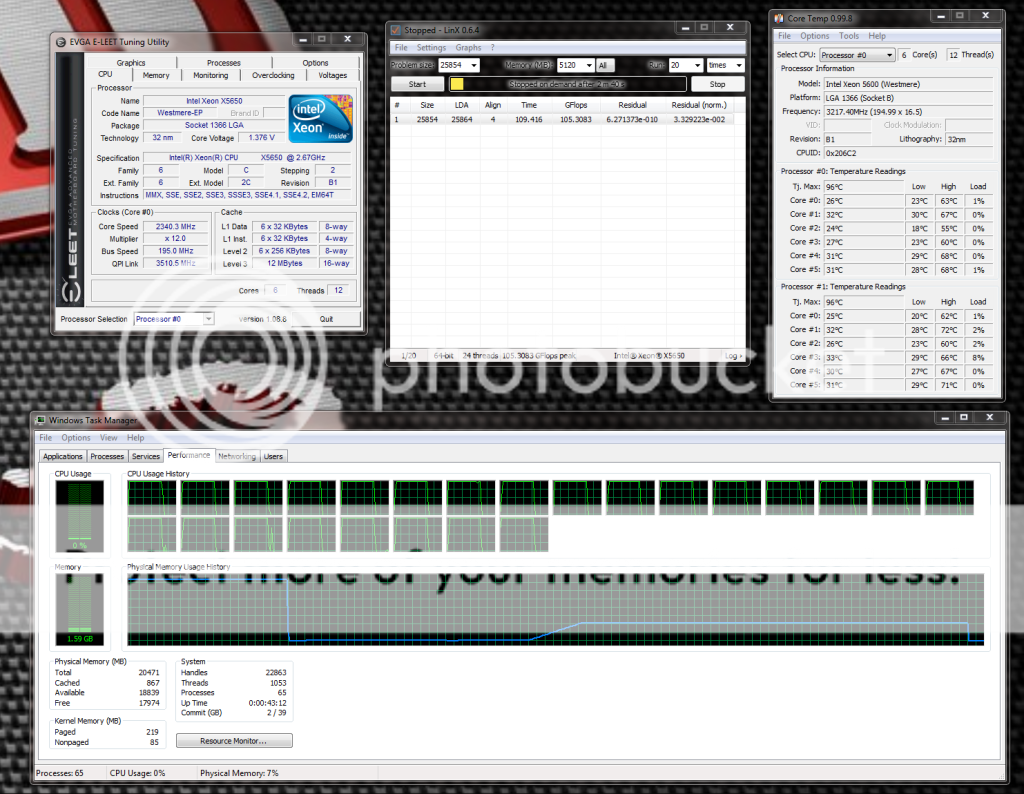This screenshot has width=1024, height=794.
Task: Click the LinX progress status bar
Action: pyautogui.click(x=567, y=84)
